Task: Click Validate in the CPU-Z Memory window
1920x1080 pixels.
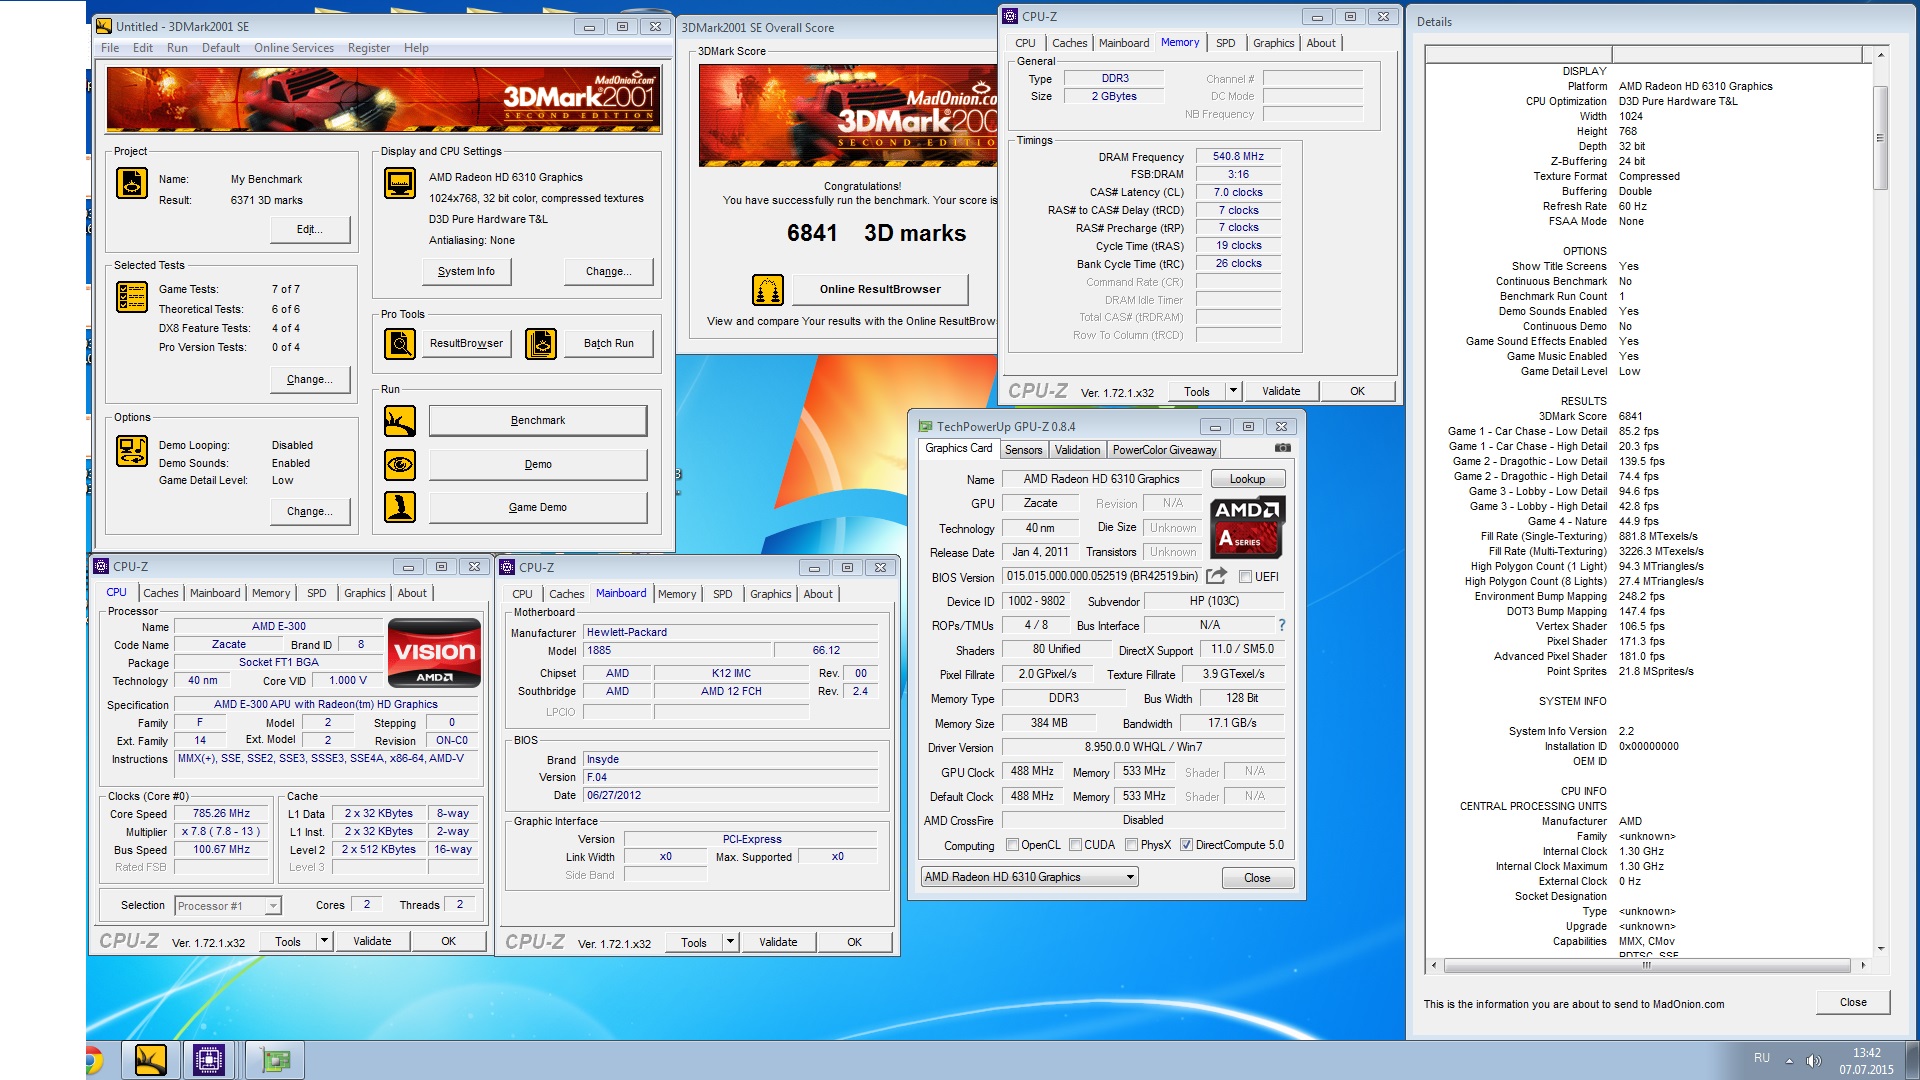Action: pos(1281,391)
